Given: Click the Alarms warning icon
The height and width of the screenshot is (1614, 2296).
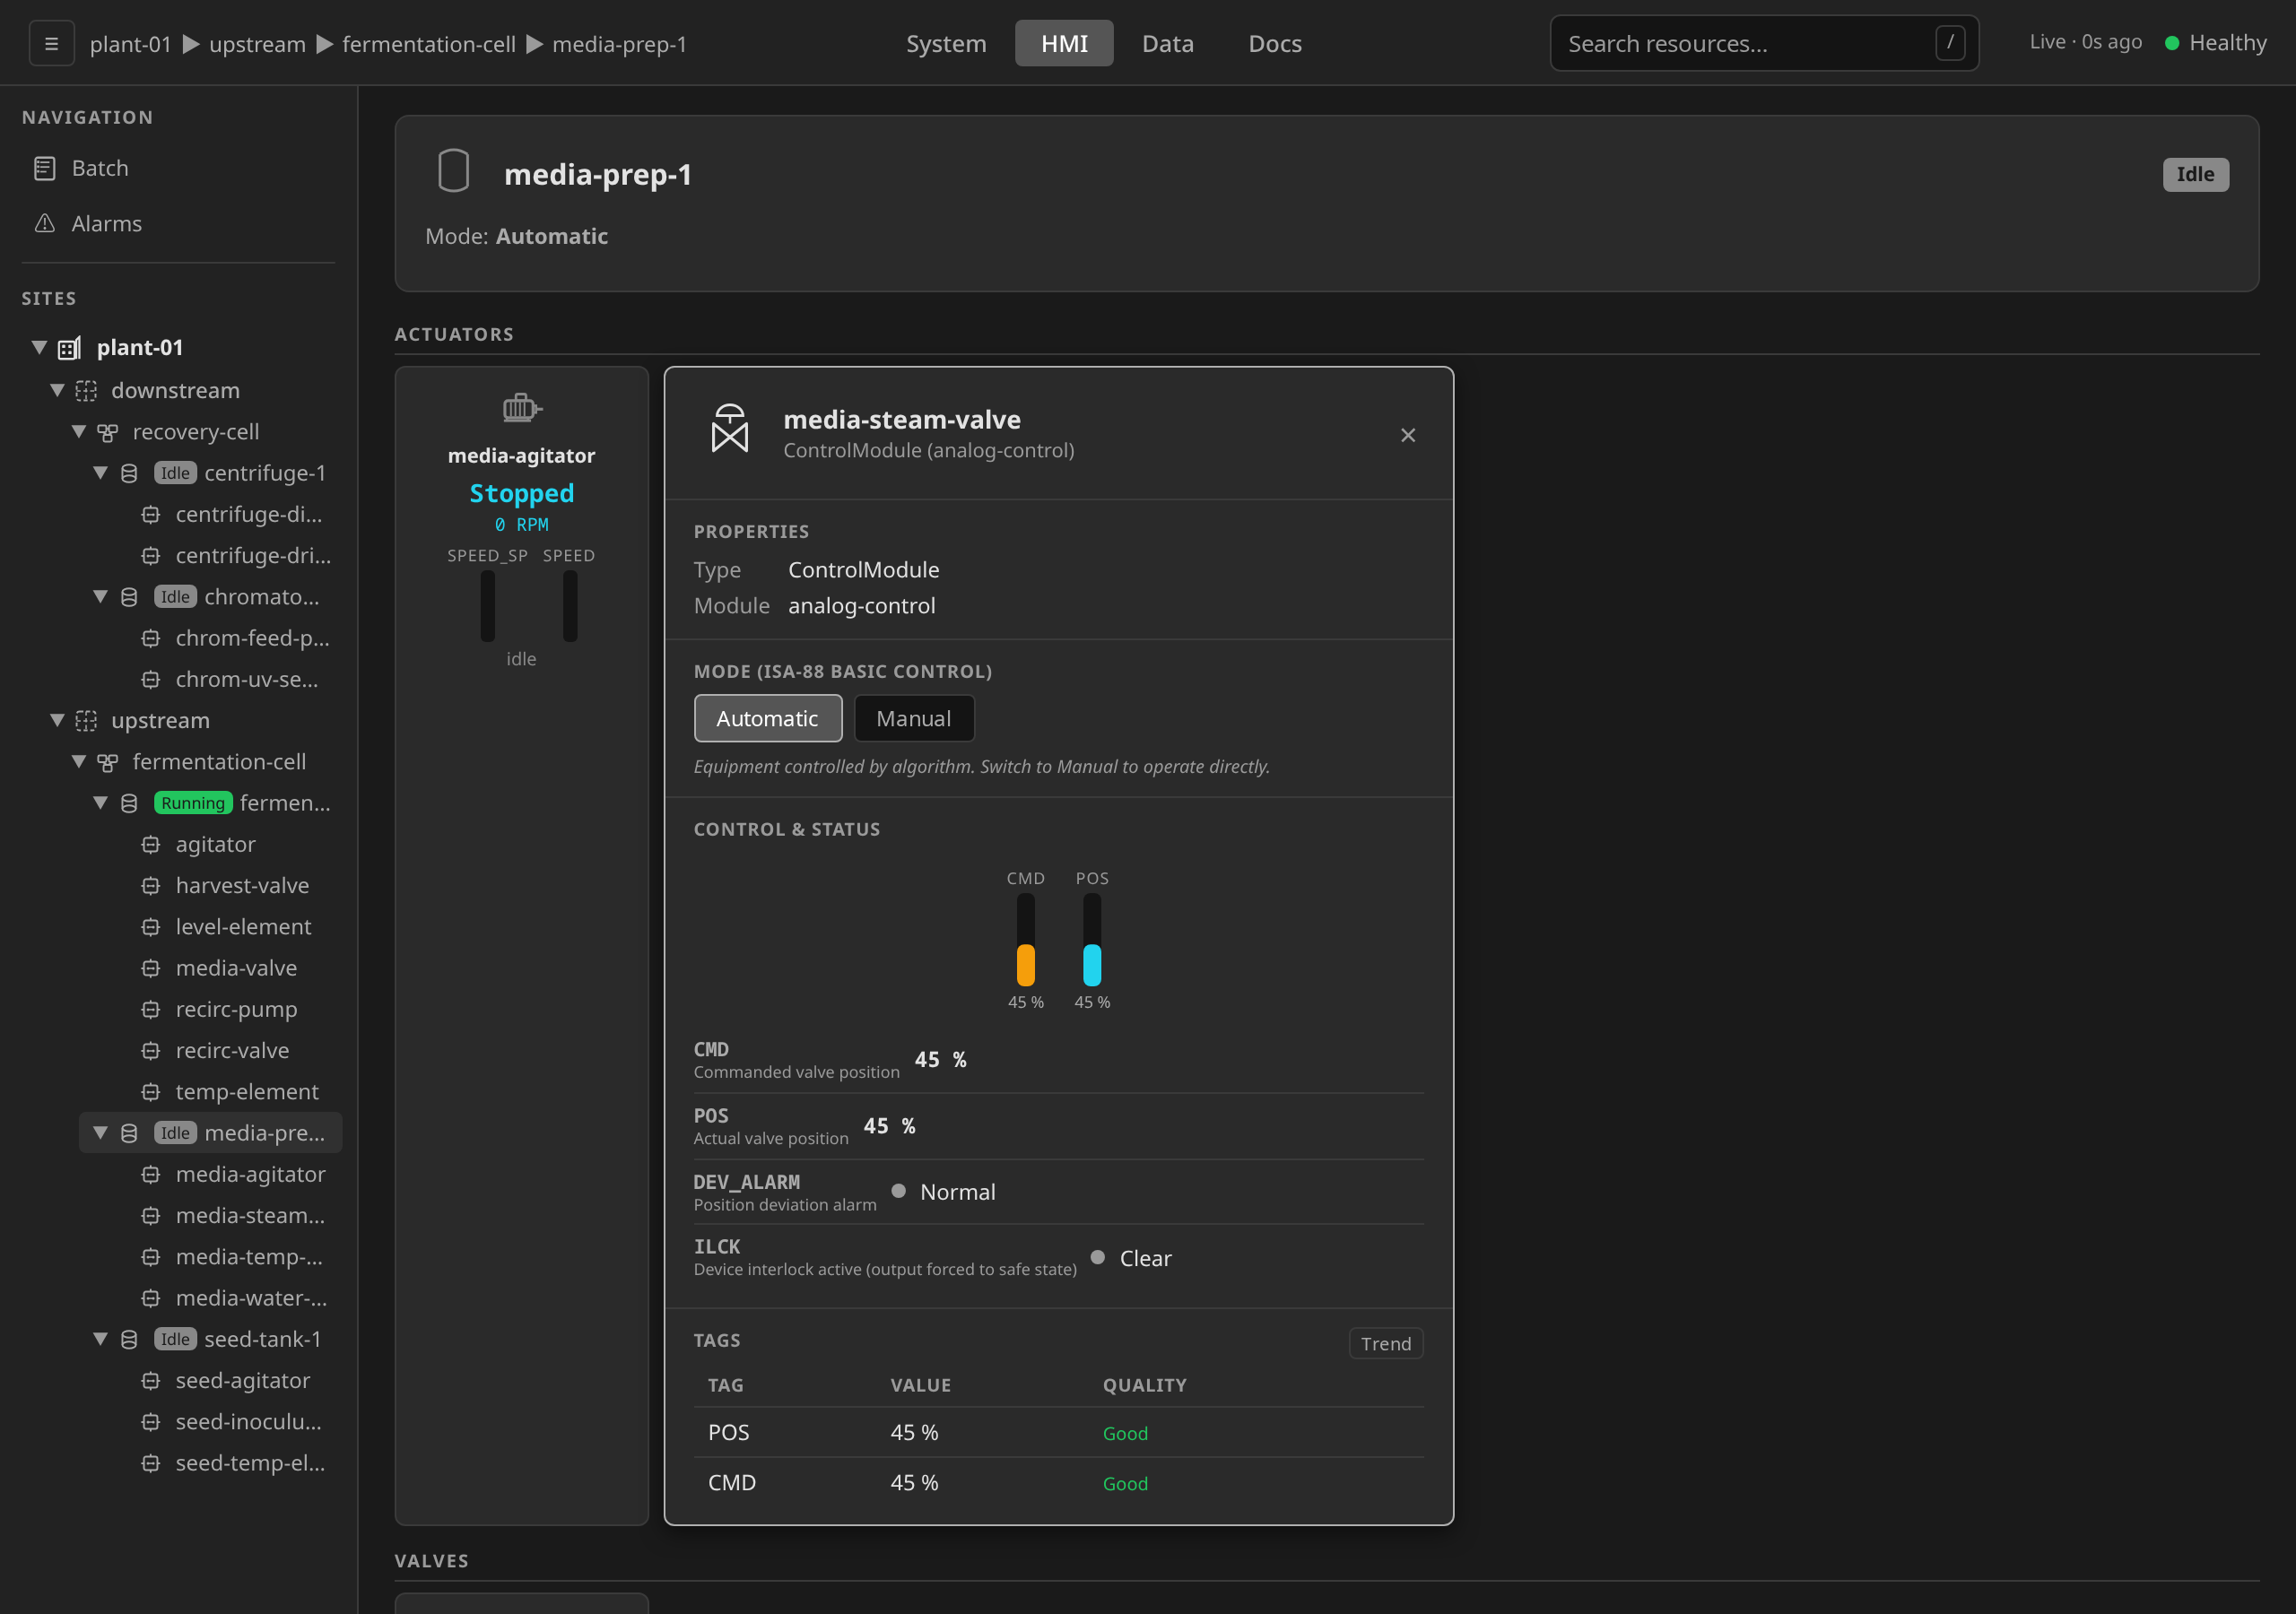Looking at the screenshot, I should (x=44, y=223).
